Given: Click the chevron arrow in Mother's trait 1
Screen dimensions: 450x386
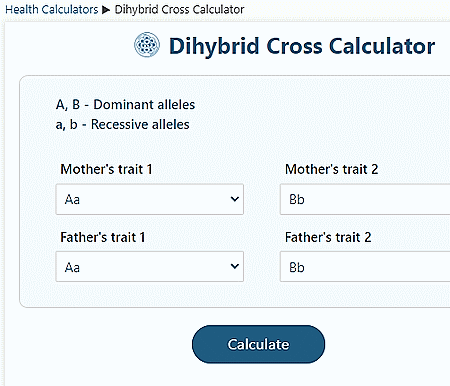Looking at the screenshot, I should click(235, 199).
